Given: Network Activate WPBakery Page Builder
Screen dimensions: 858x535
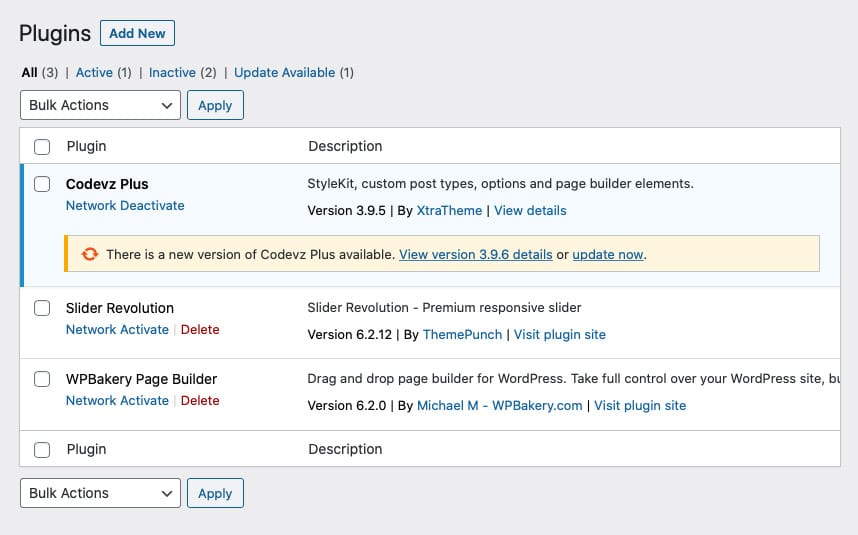Looking at the screenshot, I should pos(117,400).
